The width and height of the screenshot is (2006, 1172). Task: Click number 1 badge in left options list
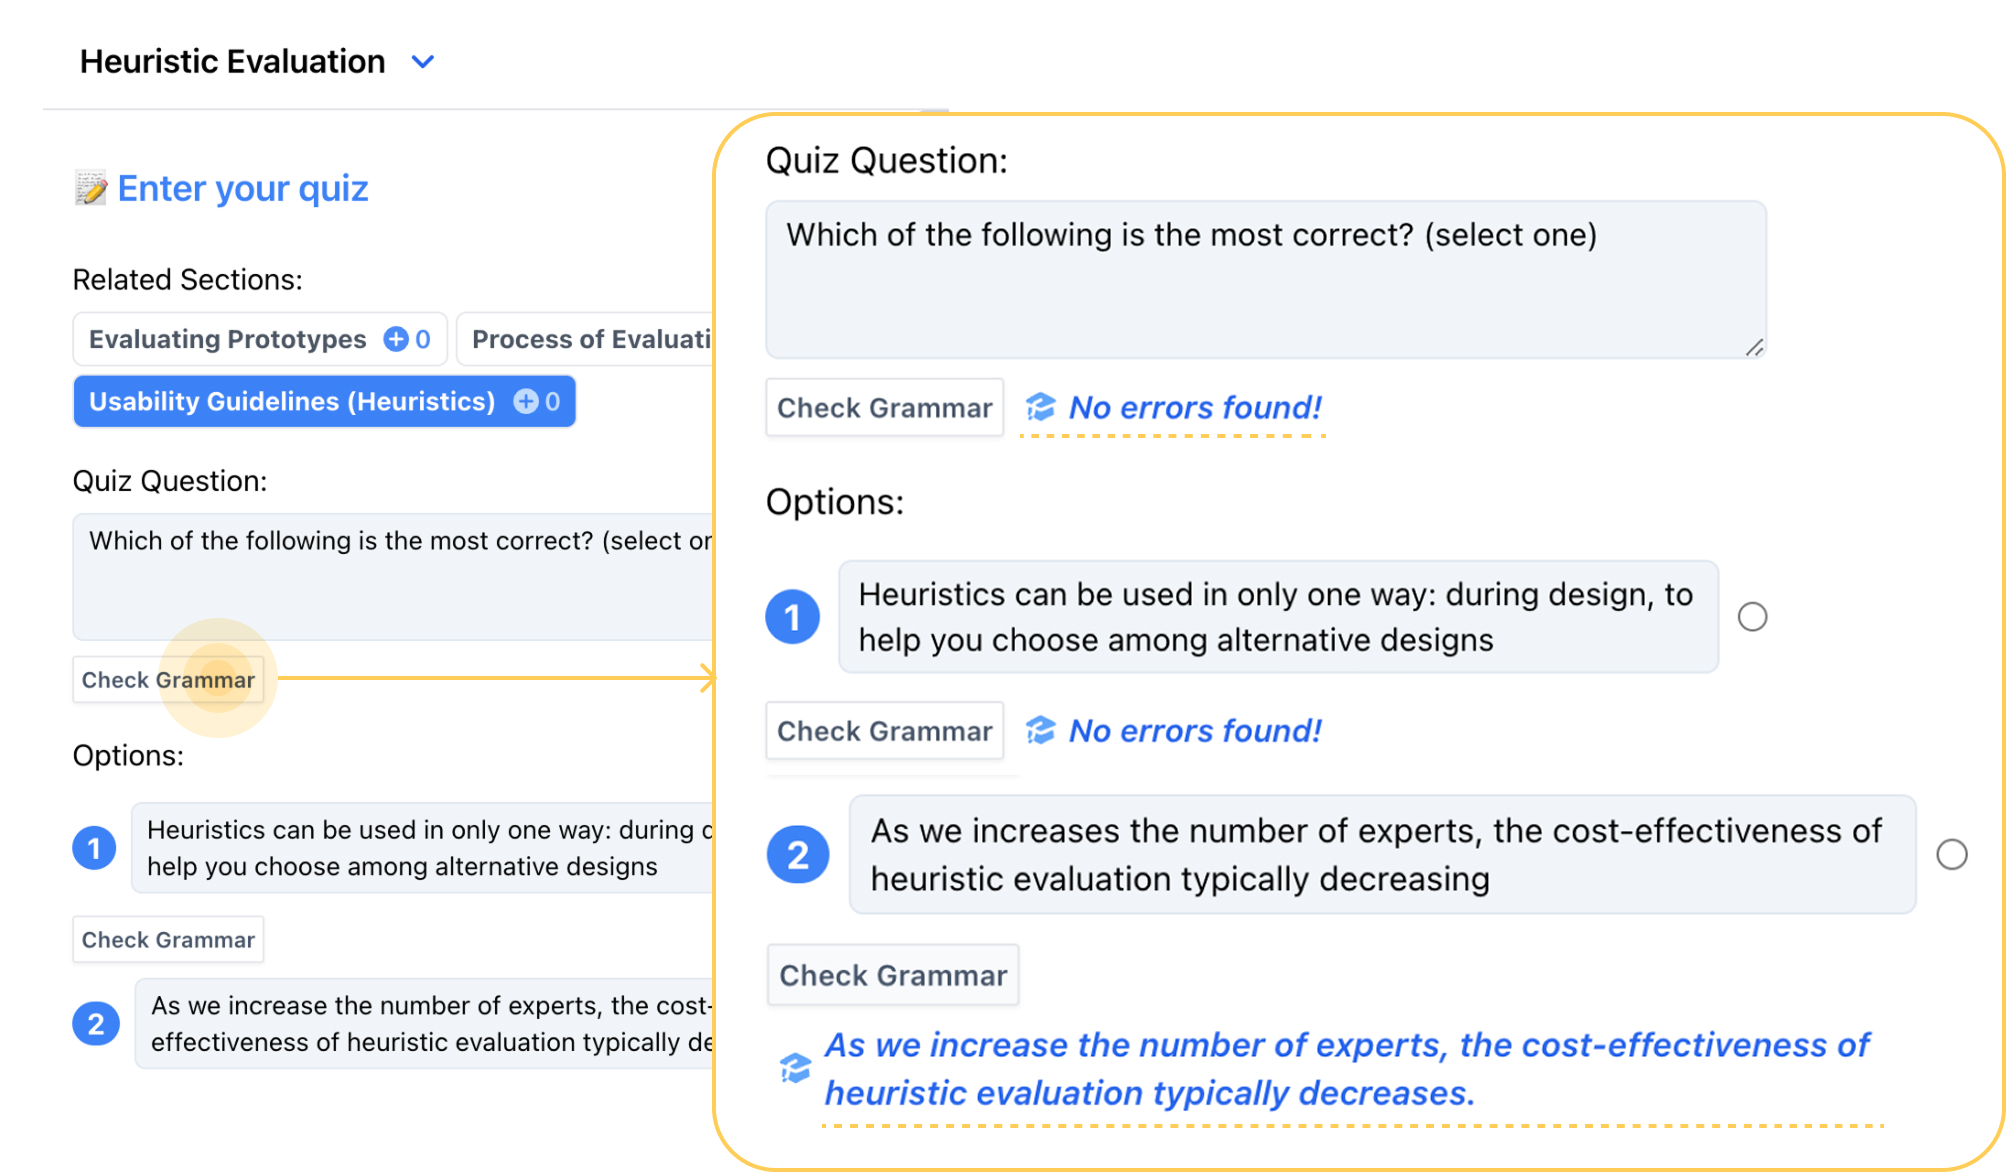pyautogui.click(x=95, y=848)
